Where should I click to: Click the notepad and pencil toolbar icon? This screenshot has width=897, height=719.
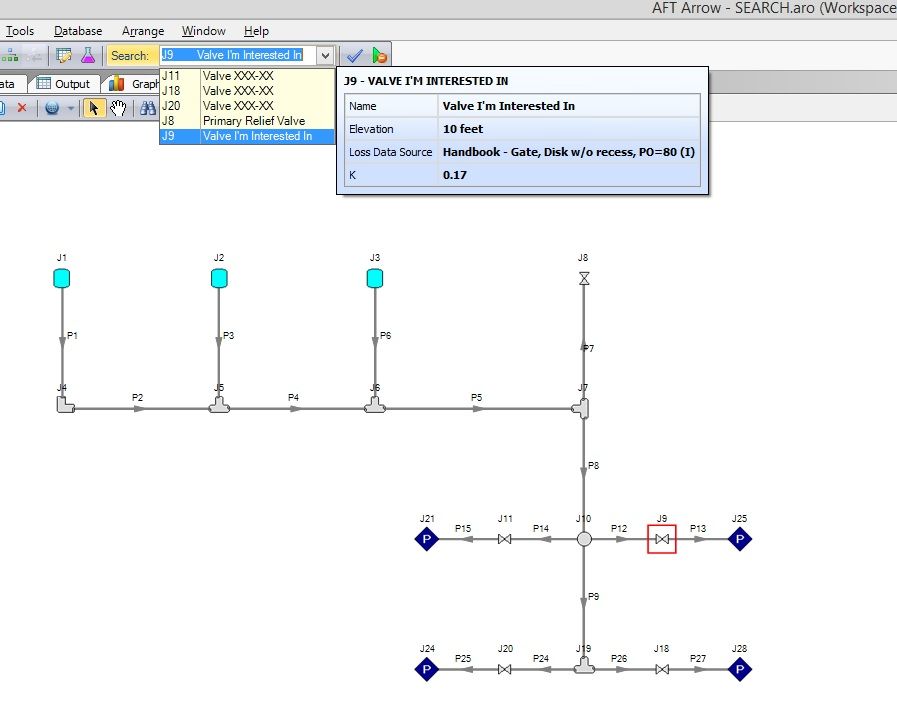point(65,56)
